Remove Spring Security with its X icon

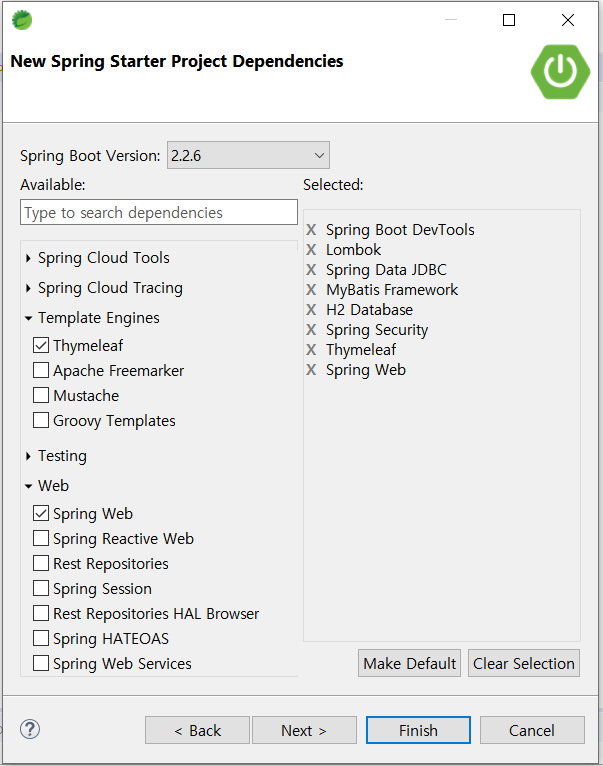click(311, 330)
